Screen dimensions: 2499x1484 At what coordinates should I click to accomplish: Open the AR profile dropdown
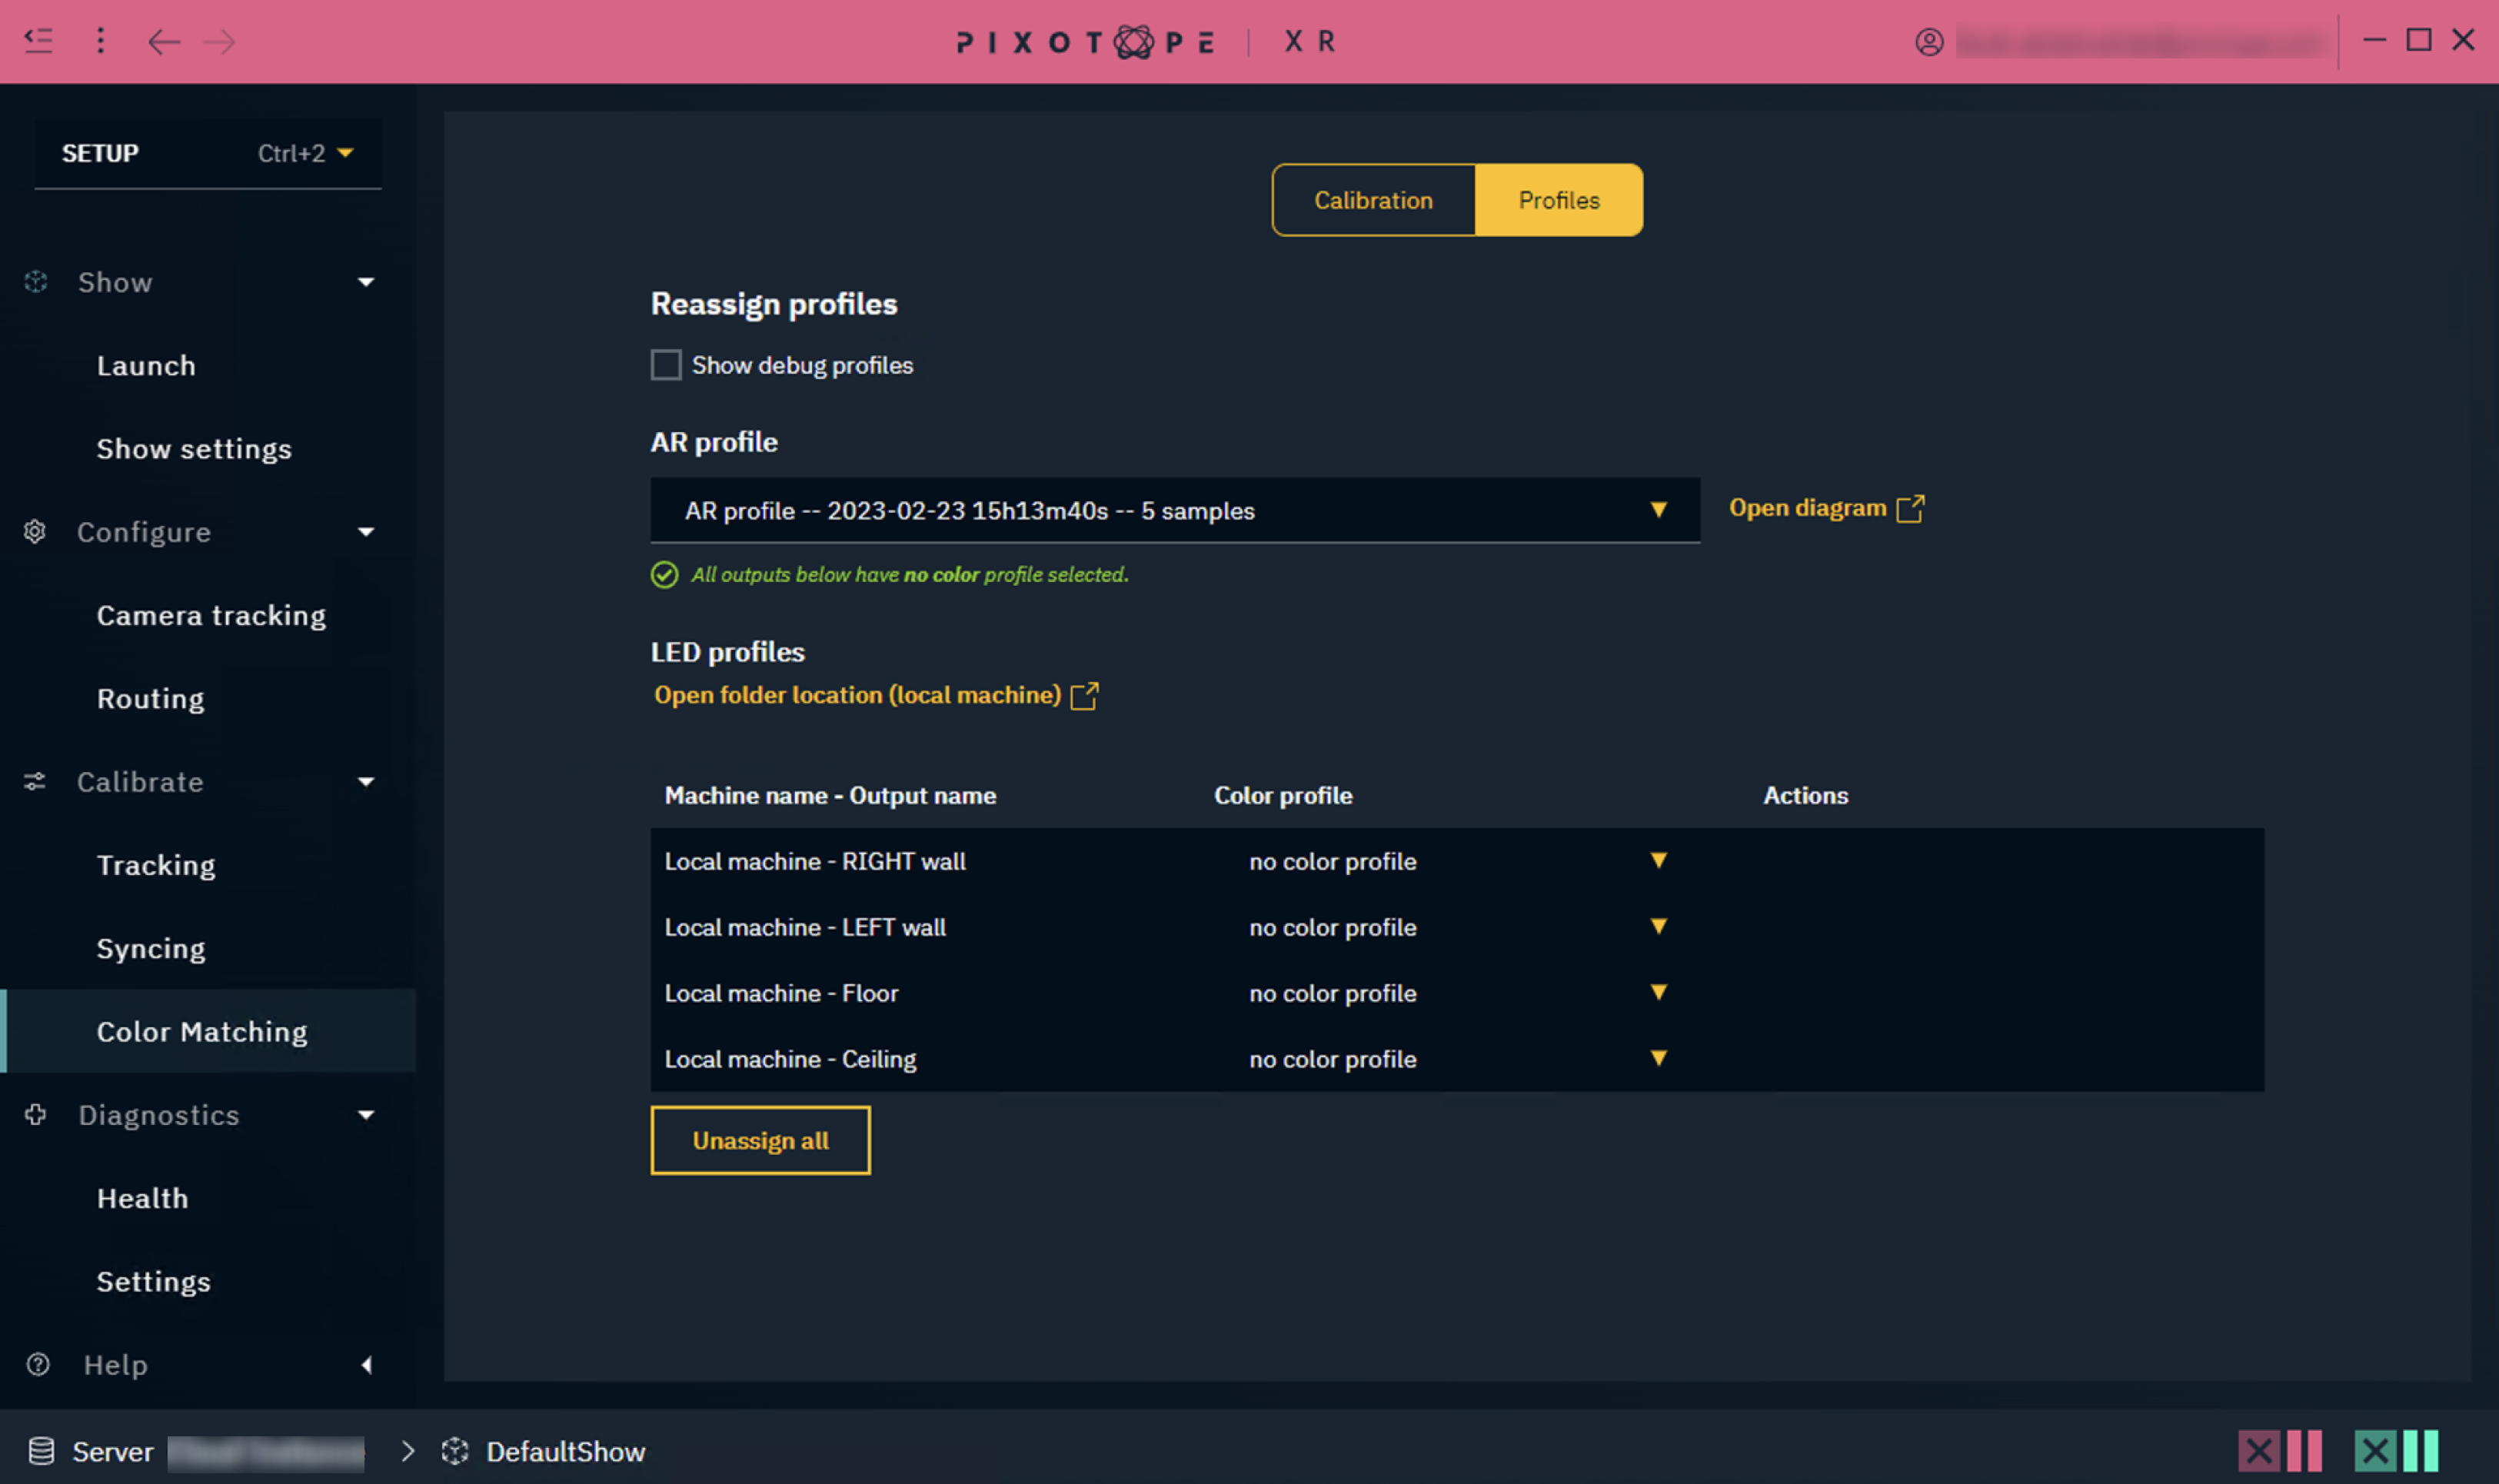coord(1174,511)
